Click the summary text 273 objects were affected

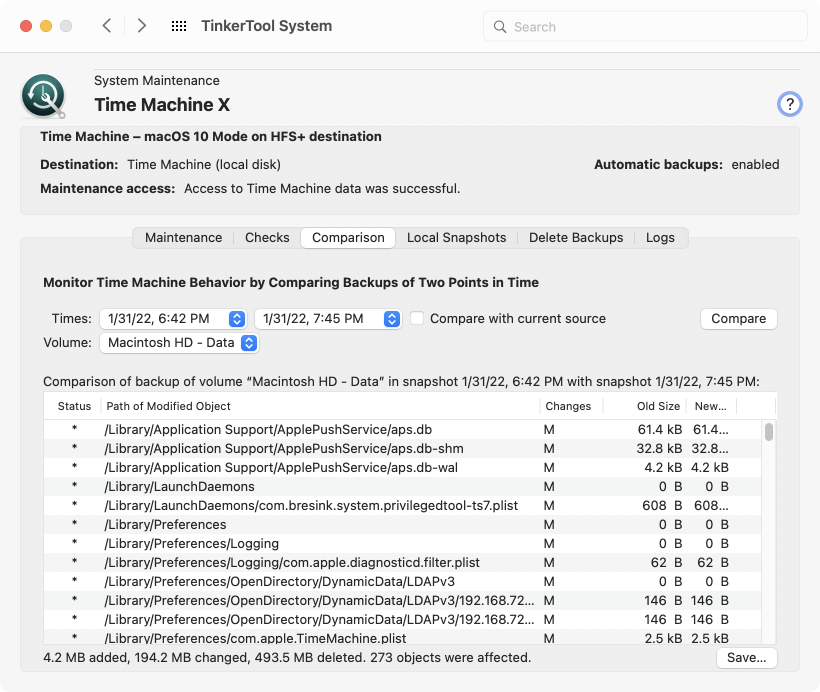450,657
